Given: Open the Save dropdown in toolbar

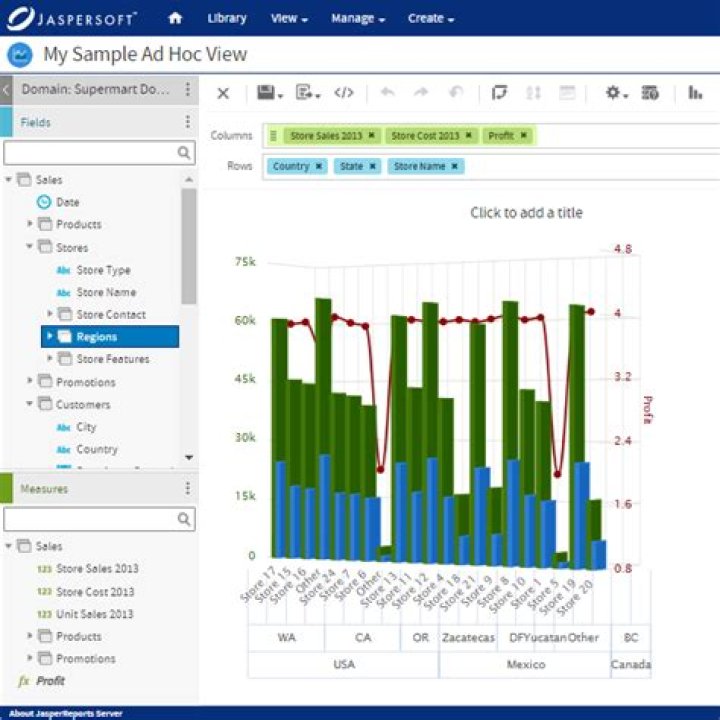Looking at the screenshot, I should pos(270,93).
